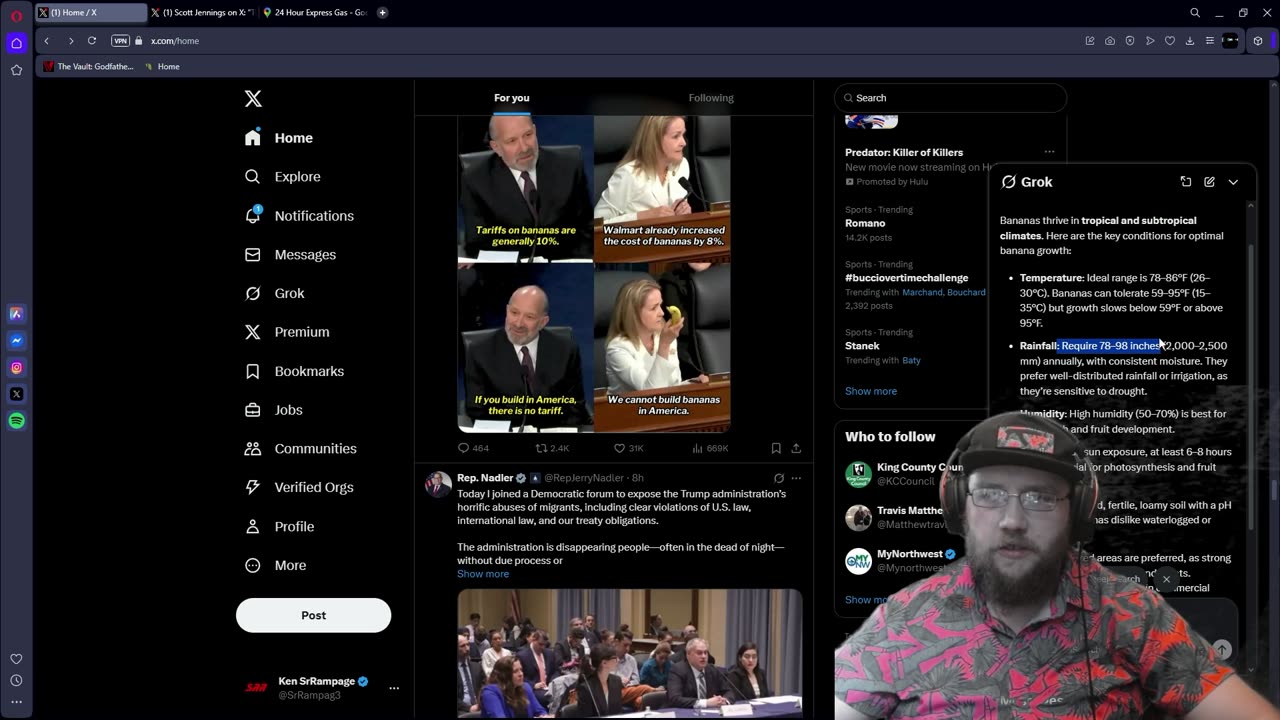Open the banana tariff meme image
Screen dimensions: 1280x720
pyautogui.click(x=594, y=273)
